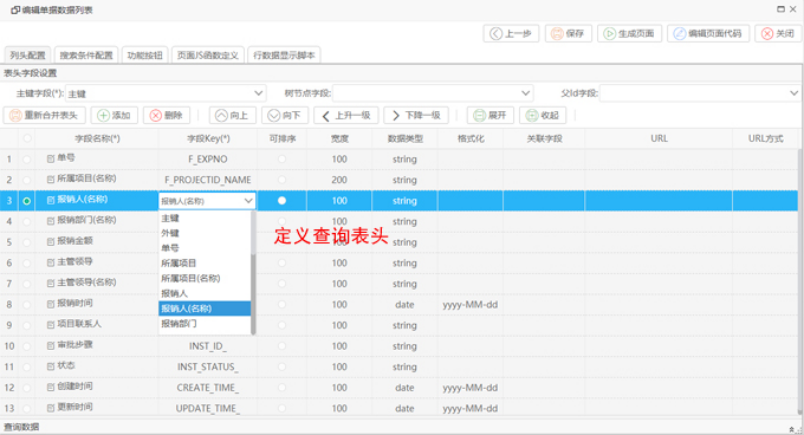Move the row down with 向下

coord(285,115)
